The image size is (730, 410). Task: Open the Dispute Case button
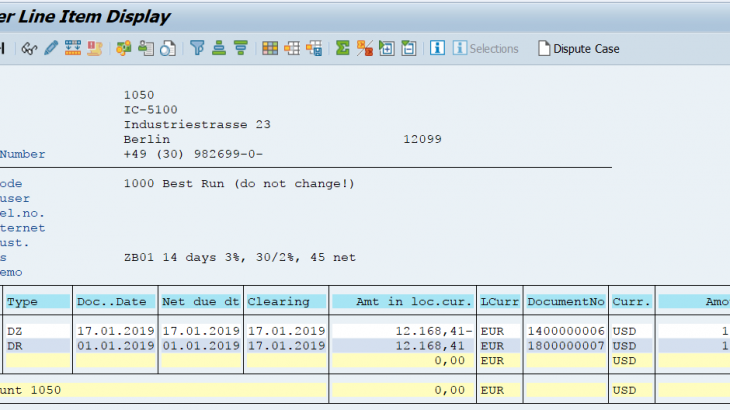pyautogui.click(x=579, y=48)
